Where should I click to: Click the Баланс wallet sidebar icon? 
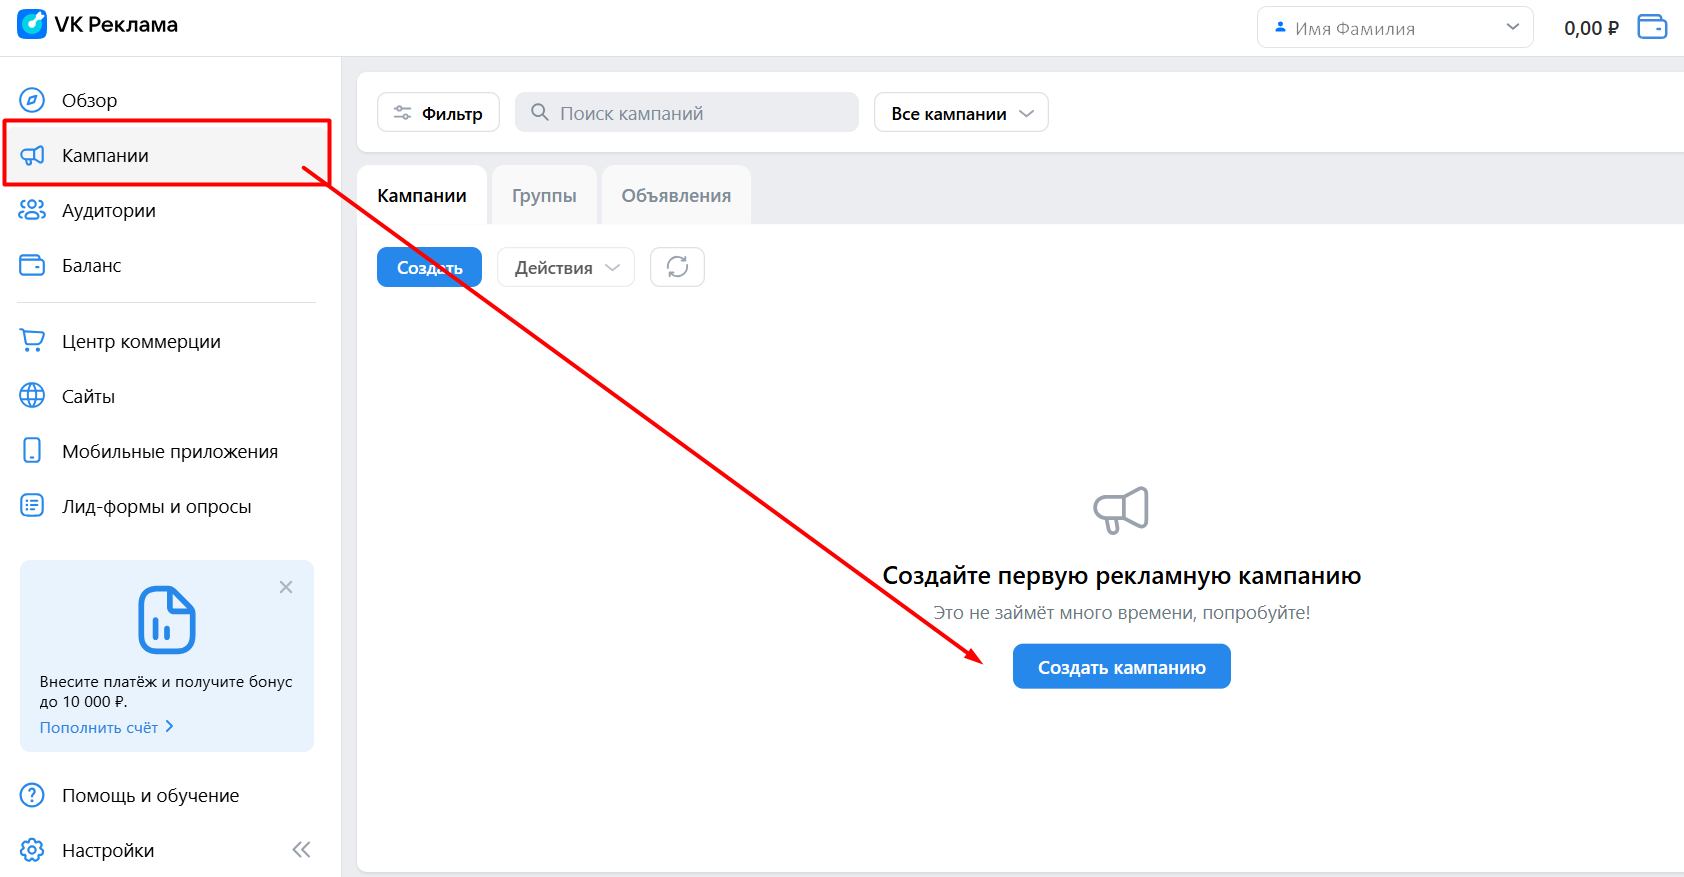click(x=32, y=265)
